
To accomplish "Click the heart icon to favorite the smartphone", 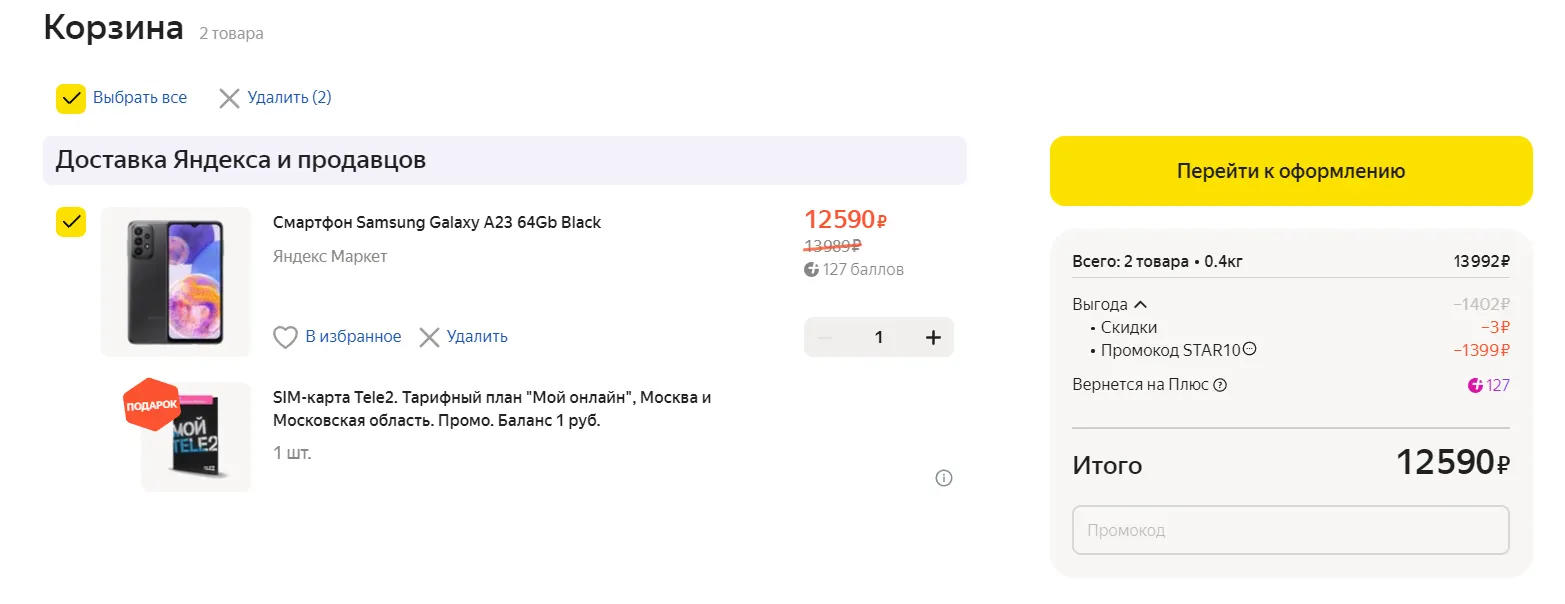I will point(285,337).
